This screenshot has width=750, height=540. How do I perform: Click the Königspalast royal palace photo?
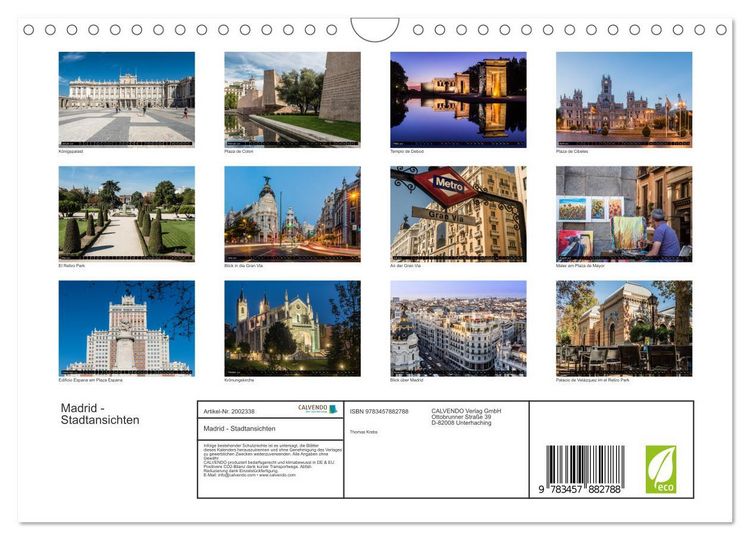pos(127,99)
